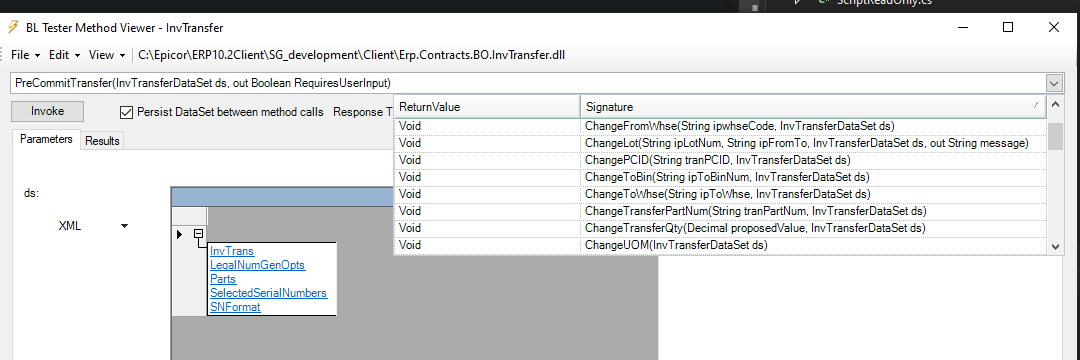Select the ChangeTransferQty method row
This screenshot has height=360, width=1080.
click(720, 228)
